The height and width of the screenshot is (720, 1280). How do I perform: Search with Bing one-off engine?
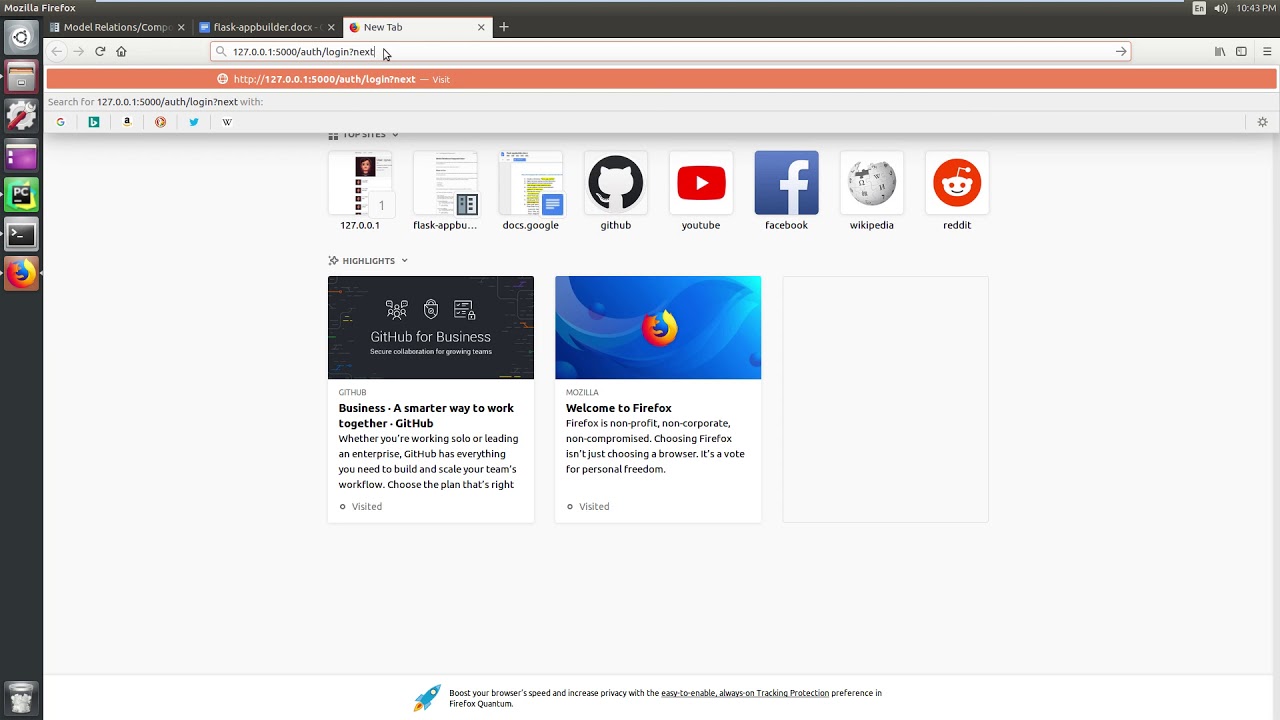pyautogui.click(x=94, y=122)
